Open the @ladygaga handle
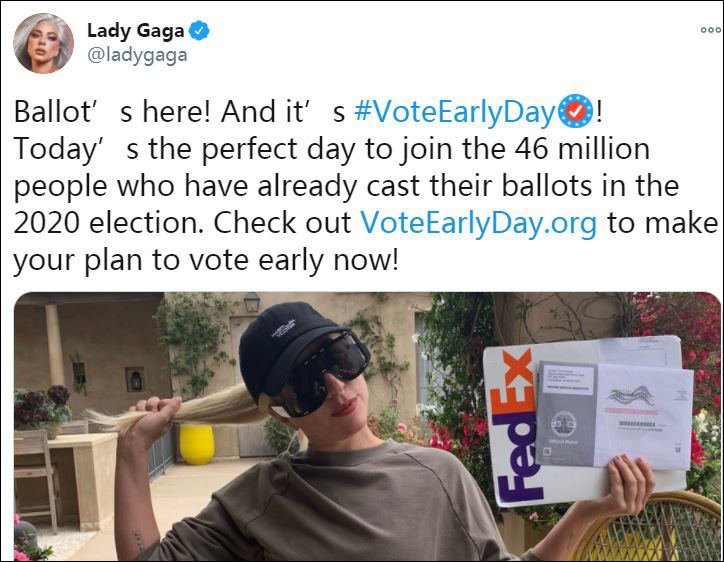Image resolution: width=724 pixels, height=562 pixels. tap(137, 55)
